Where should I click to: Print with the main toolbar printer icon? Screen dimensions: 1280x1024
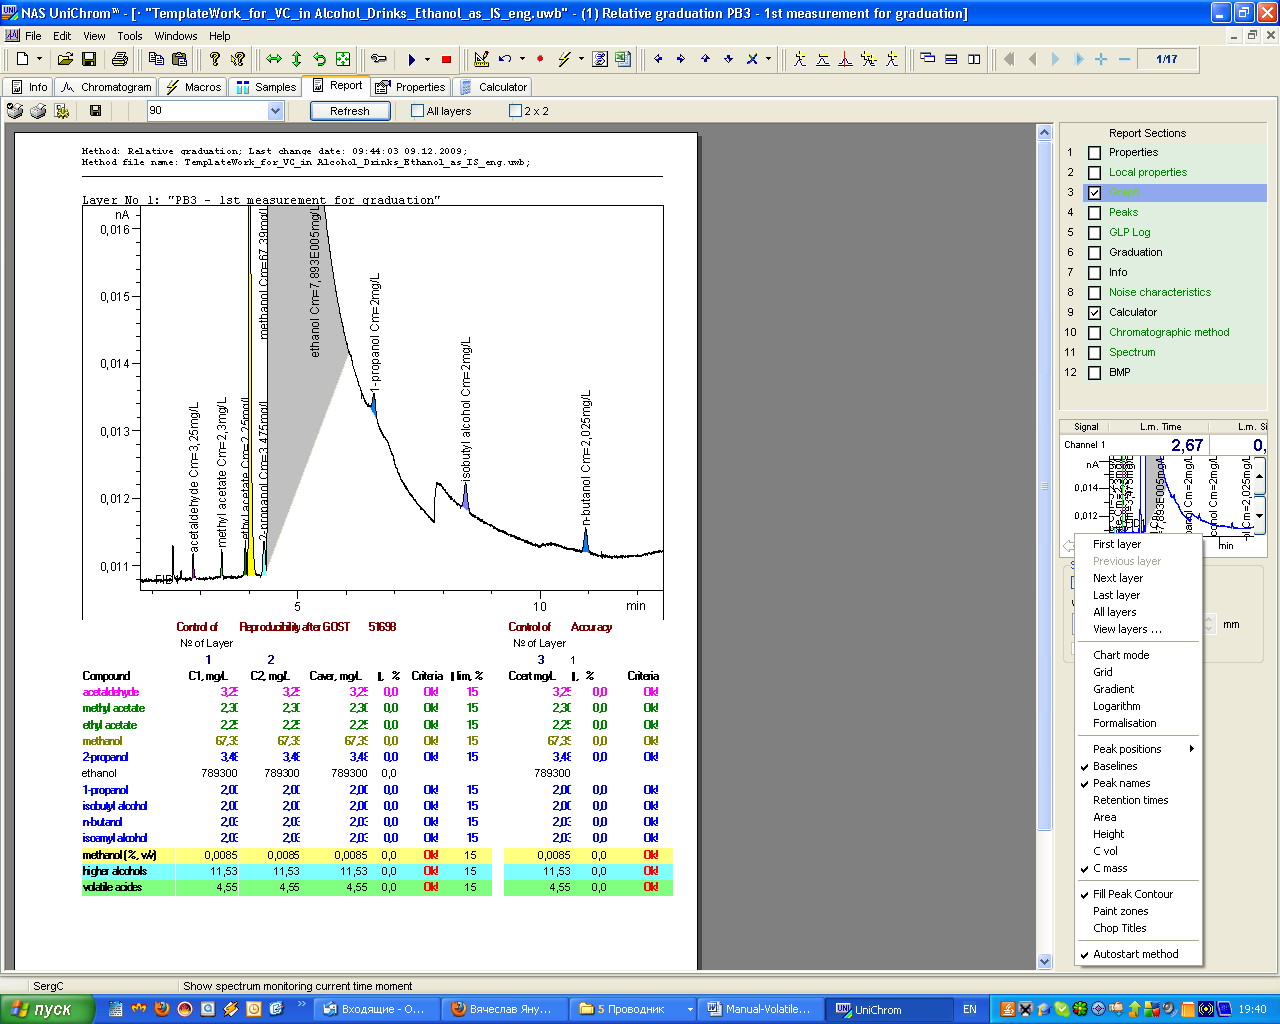click(x=120, y=60)
